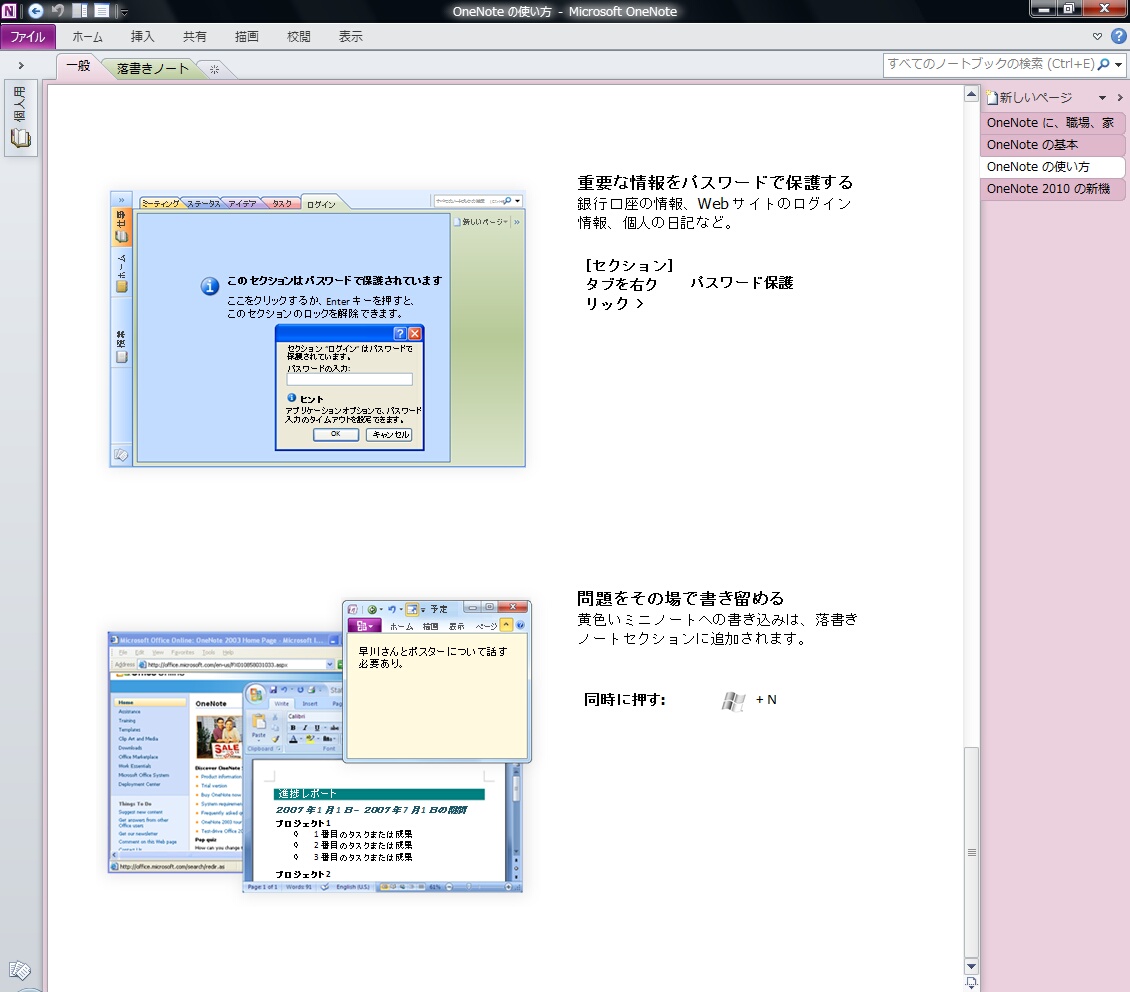Click the scroll down arrow on page scrollbar
Image resolution: width=1130 pixels, height=992 pixels.
coord(971,967)
